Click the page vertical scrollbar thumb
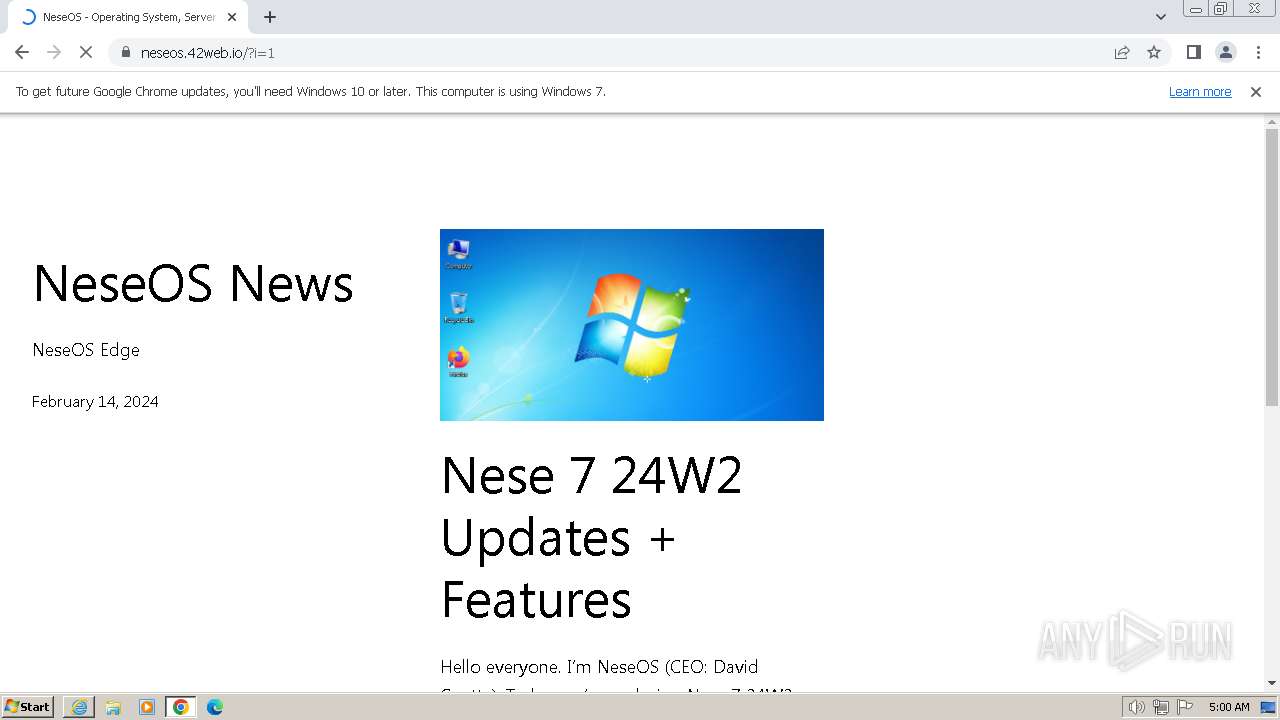 point(1272,267)
